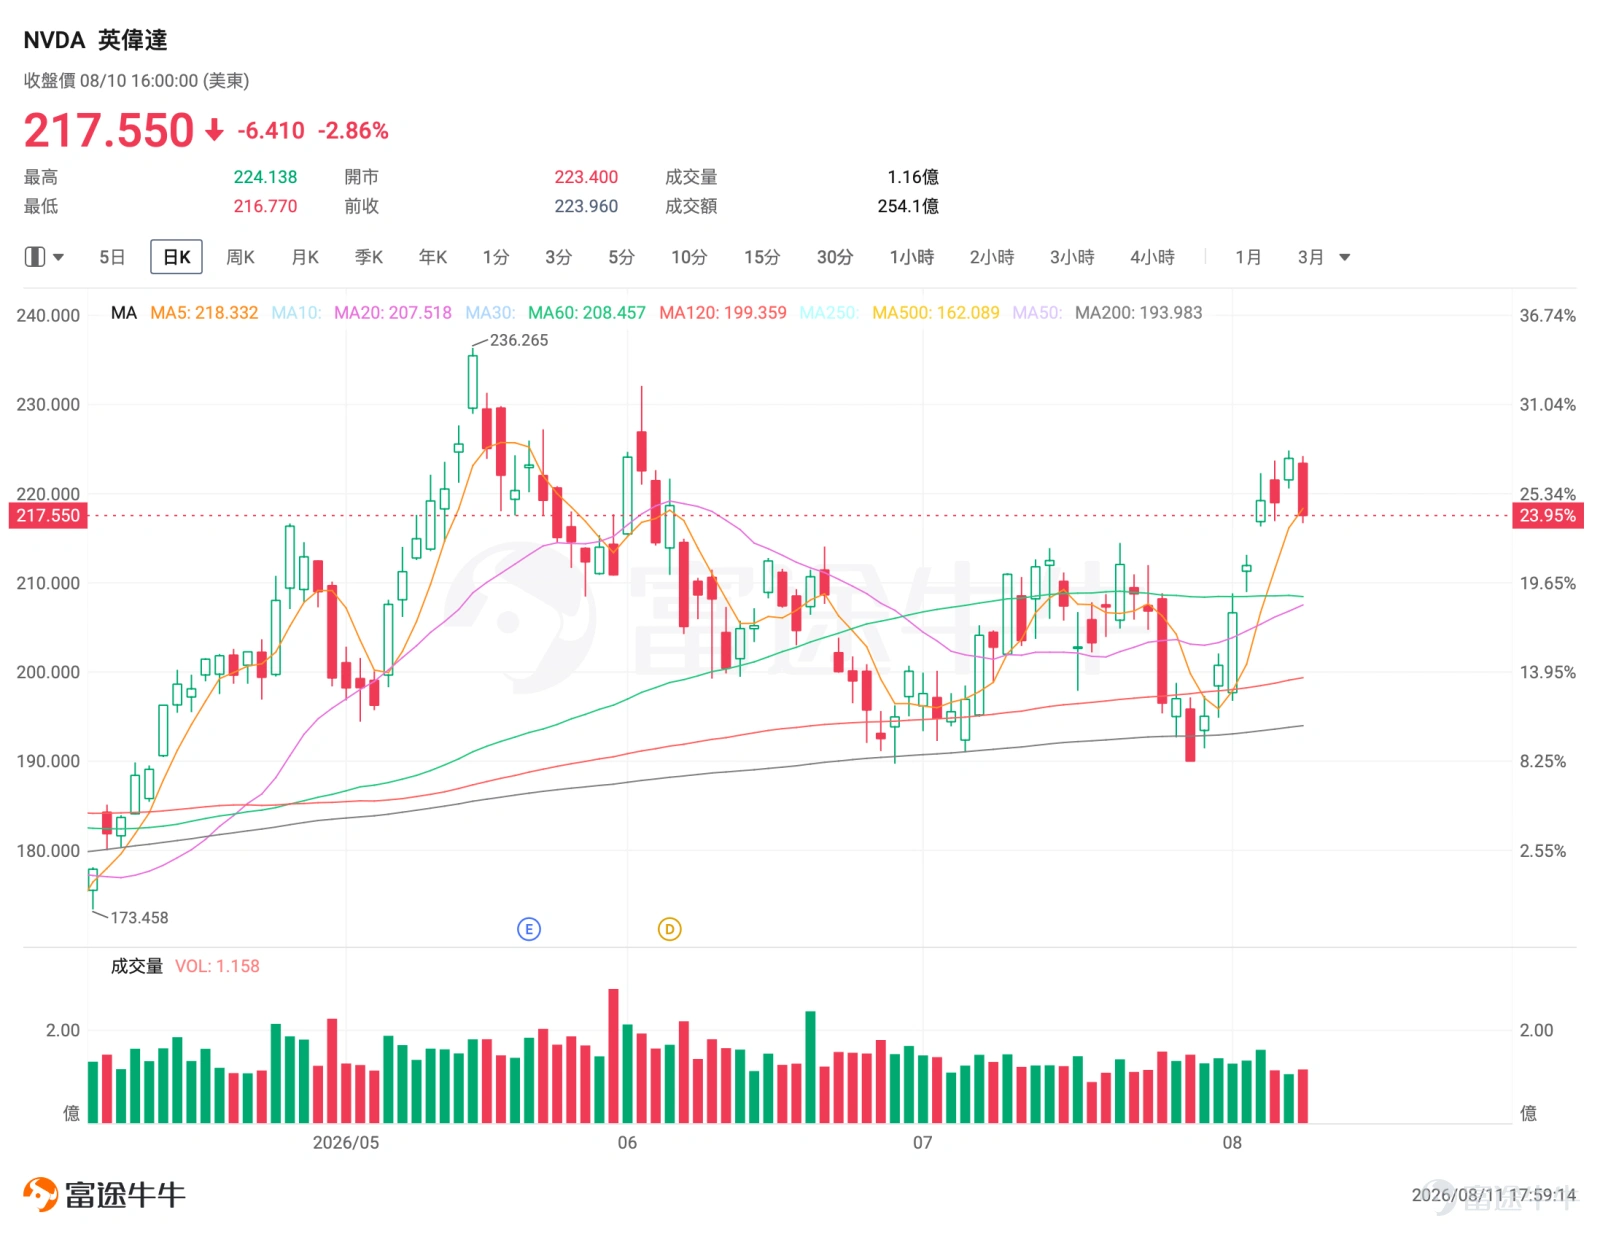Screen dimensions: 1600x1234
Task: Click the 前收 value 223.960
Action: click(x=586, y=206)
